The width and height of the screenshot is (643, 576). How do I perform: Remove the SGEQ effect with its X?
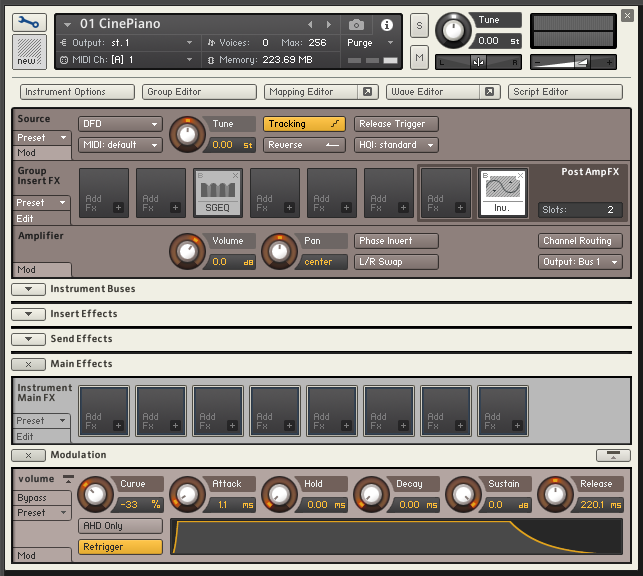pyautogui.click(x=235, y=175)
